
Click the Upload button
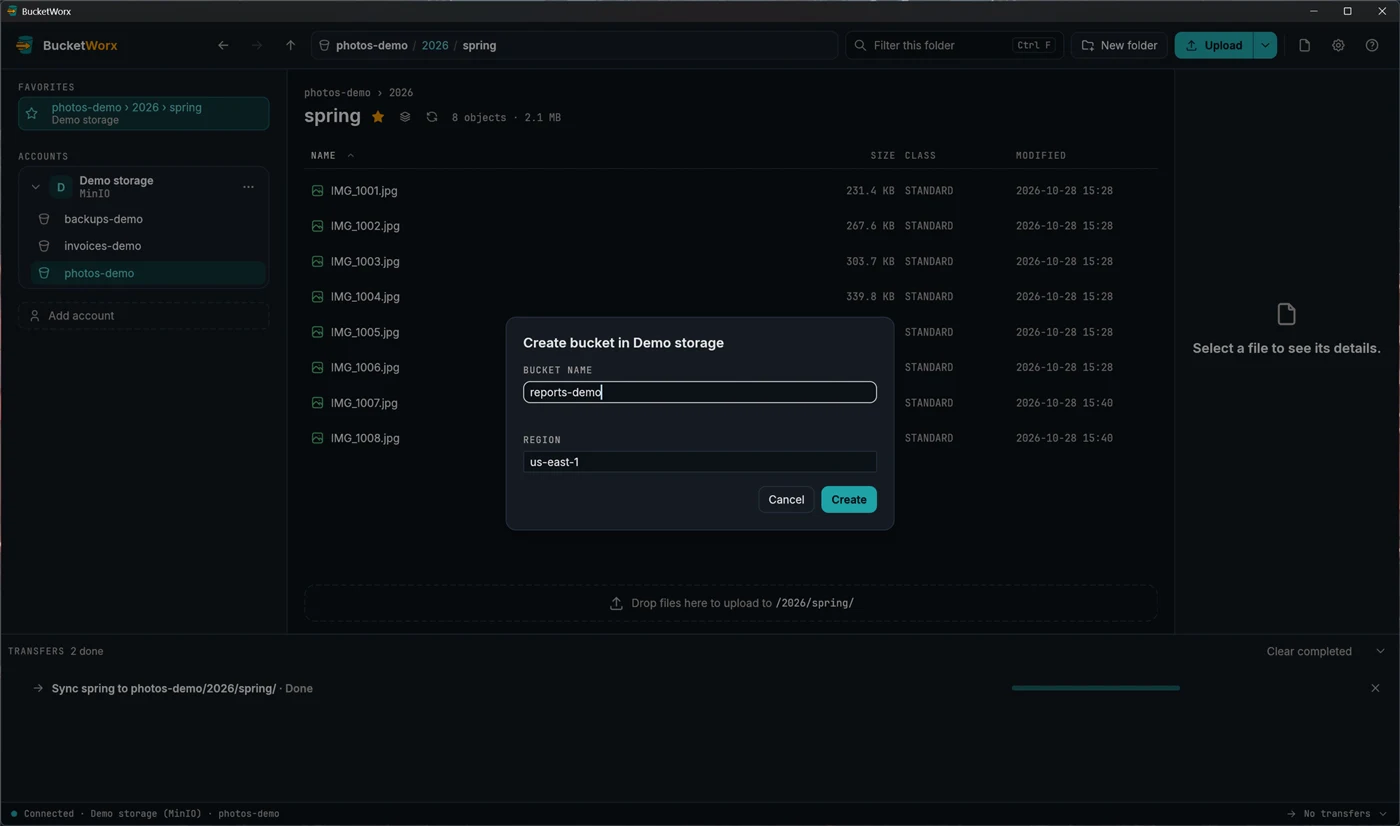(x=1214, y=45)
